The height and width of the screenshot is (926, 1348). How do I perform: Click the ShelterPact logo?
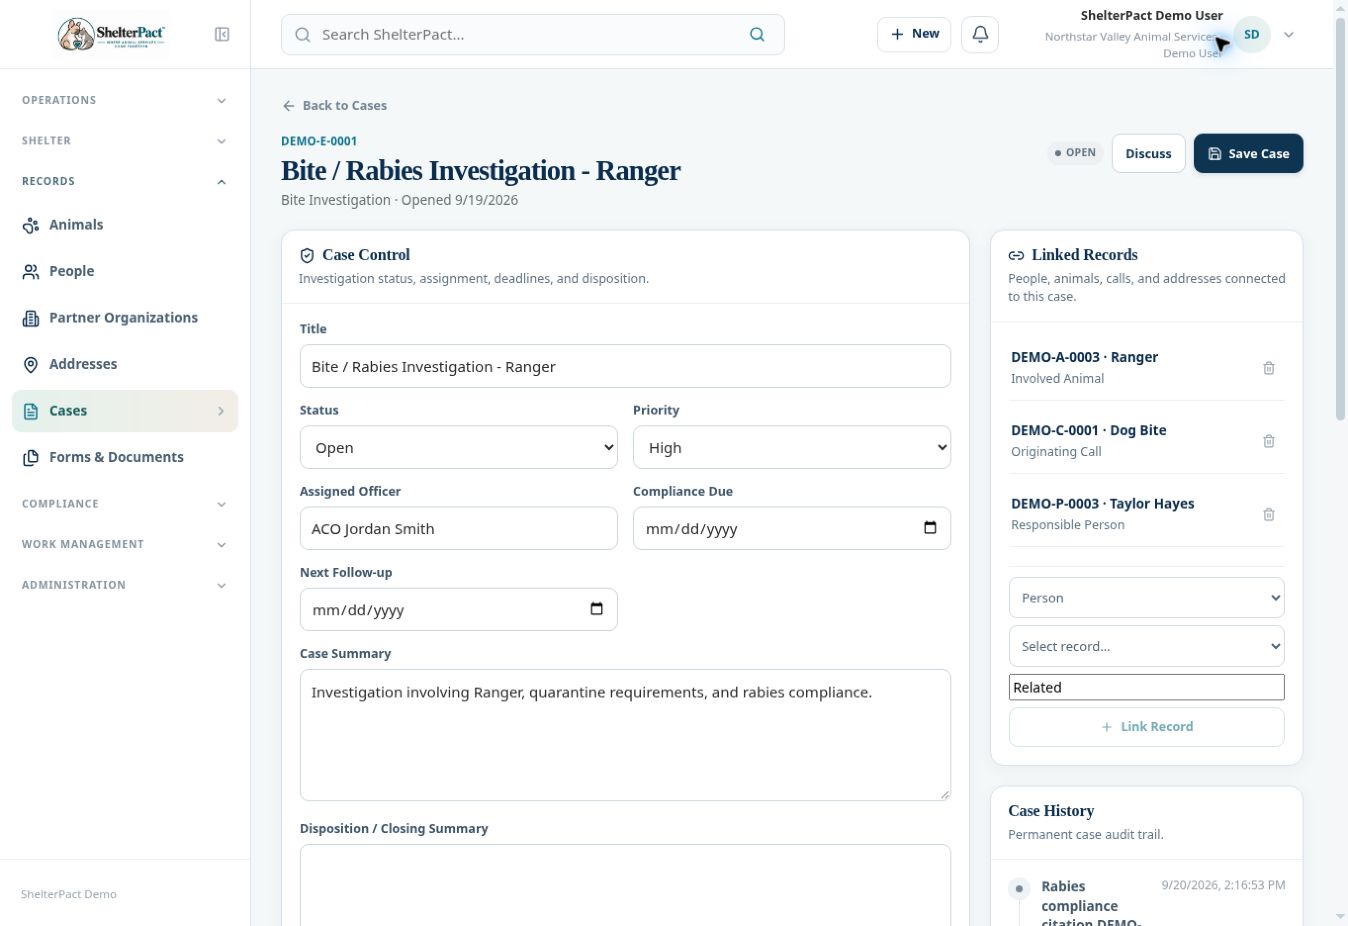pyautogui.click(x=110, y=34)
